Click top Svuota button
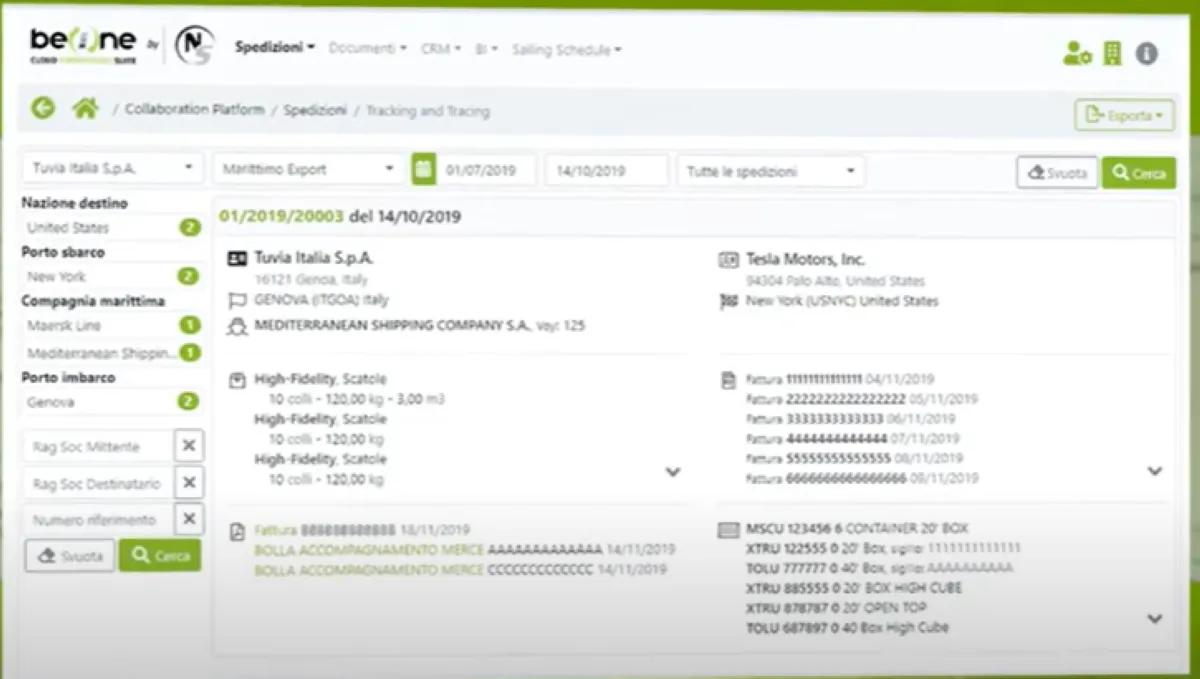Screen dimensions: 1200x679 [x=1057, y=172]
